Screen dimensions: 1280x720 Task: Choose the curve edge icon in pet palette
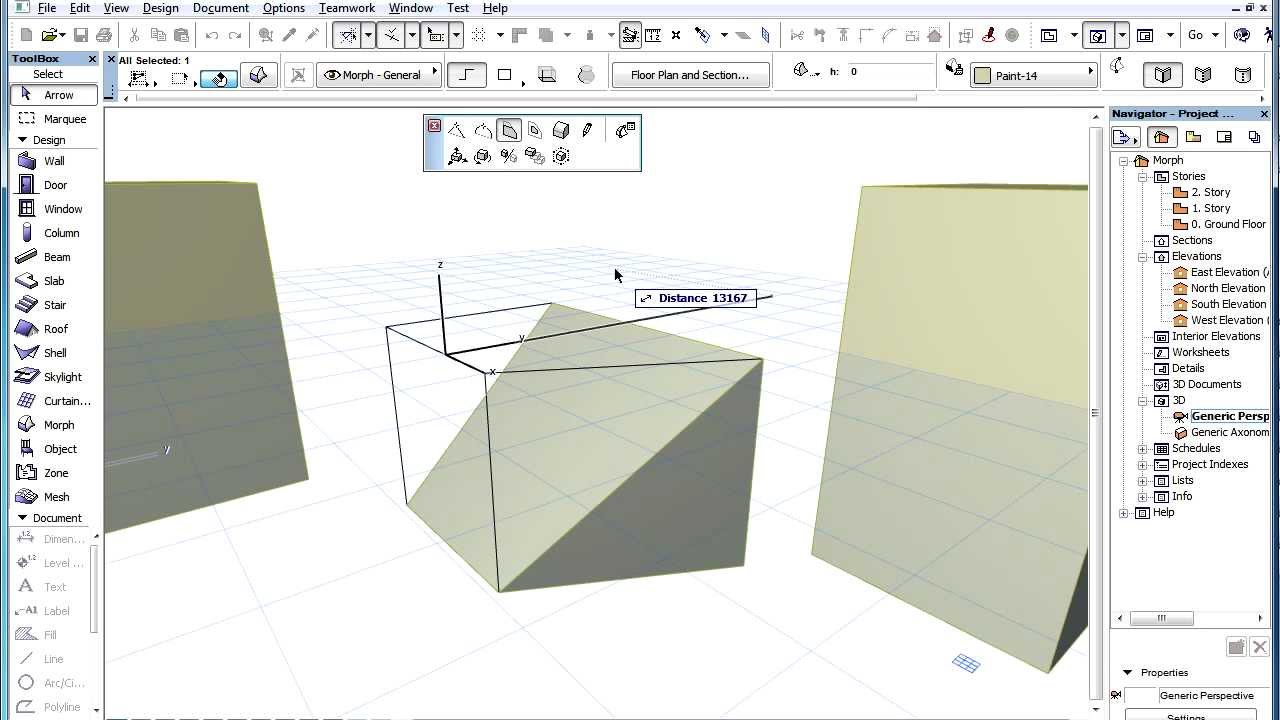tap(483, 130)
